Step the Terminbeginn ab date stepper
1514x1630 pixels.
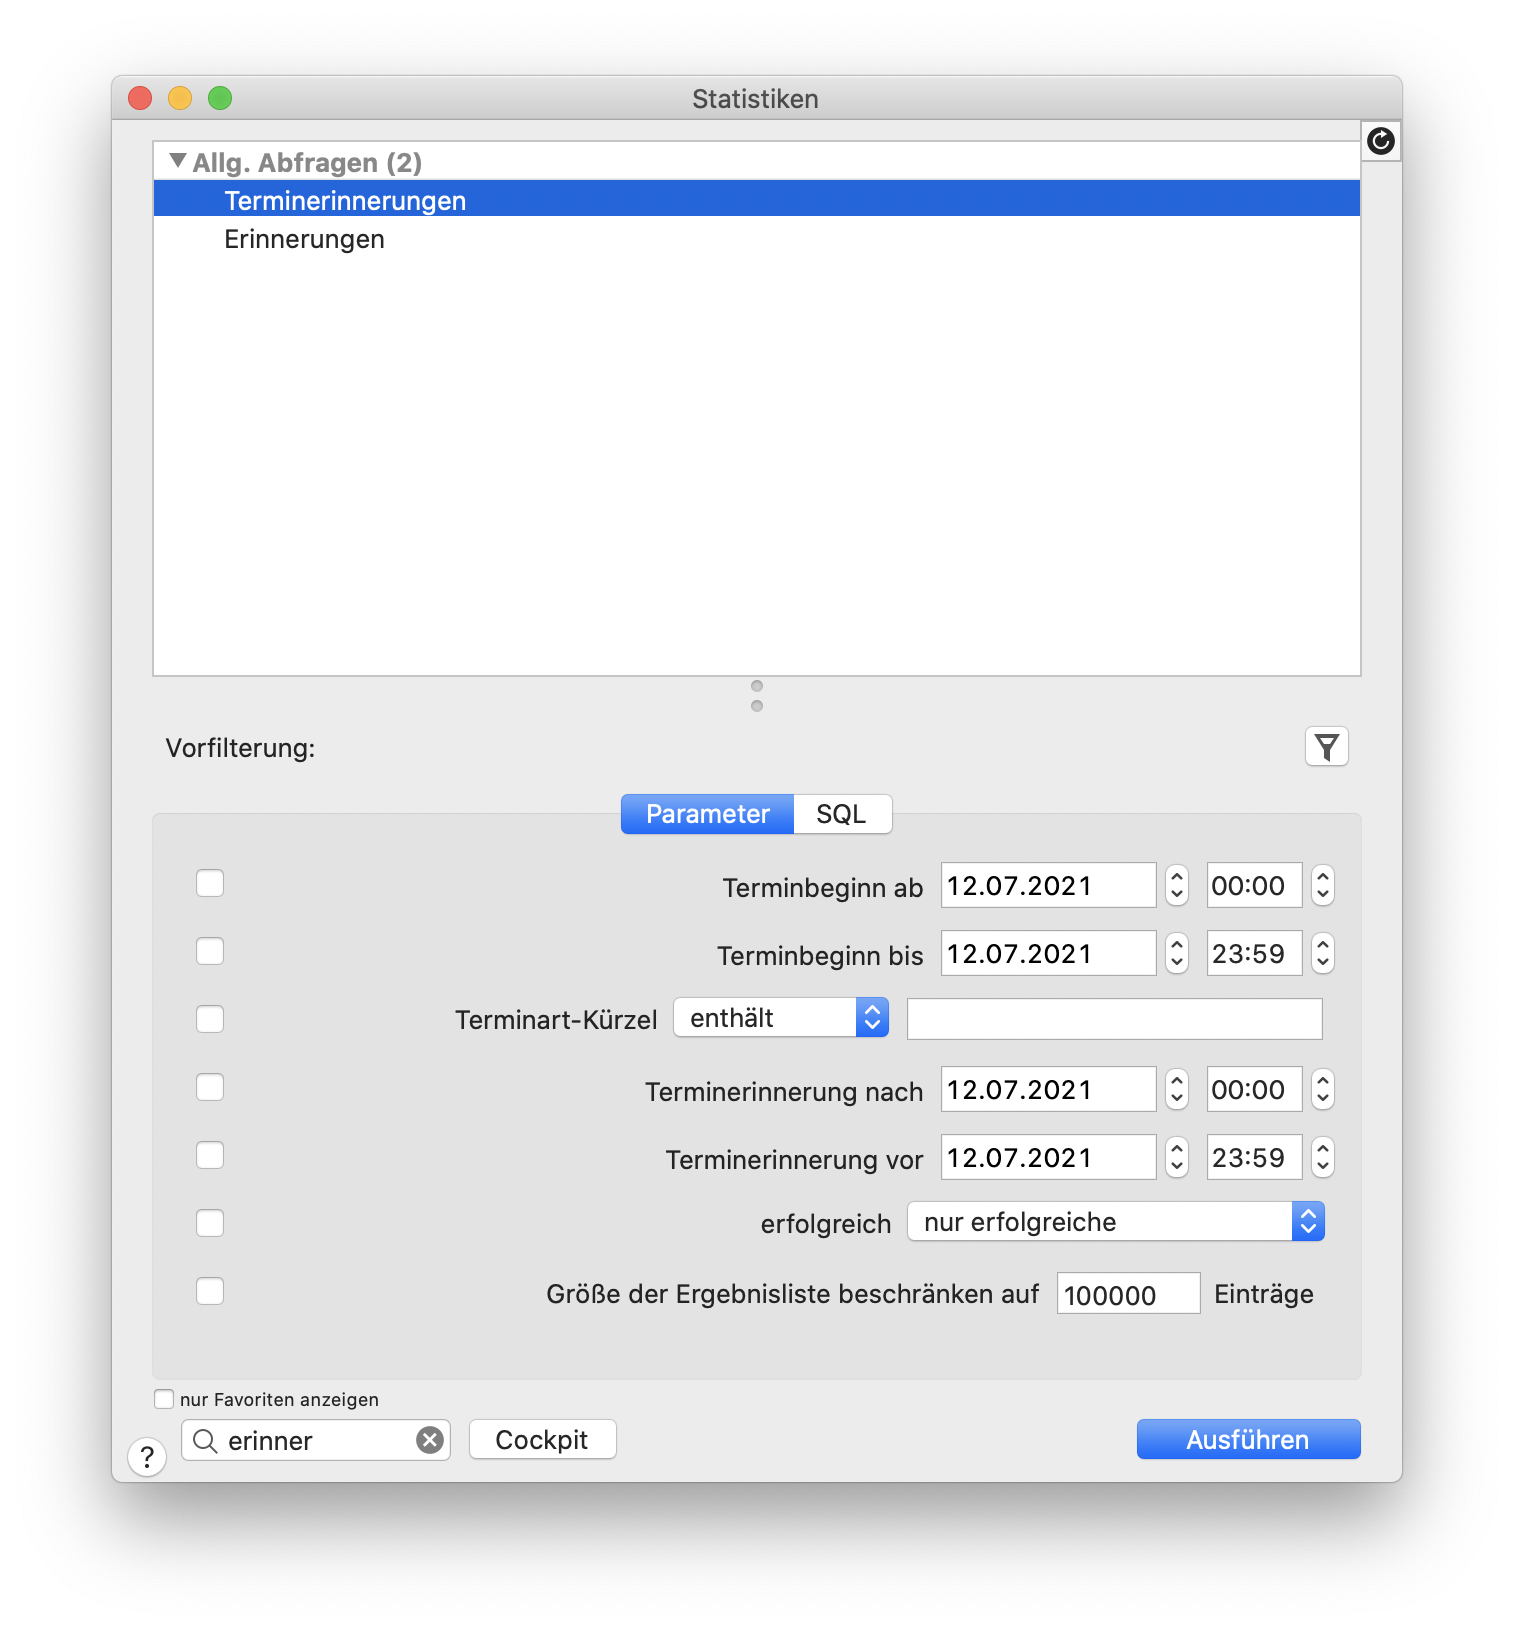tap(1177, 885)
